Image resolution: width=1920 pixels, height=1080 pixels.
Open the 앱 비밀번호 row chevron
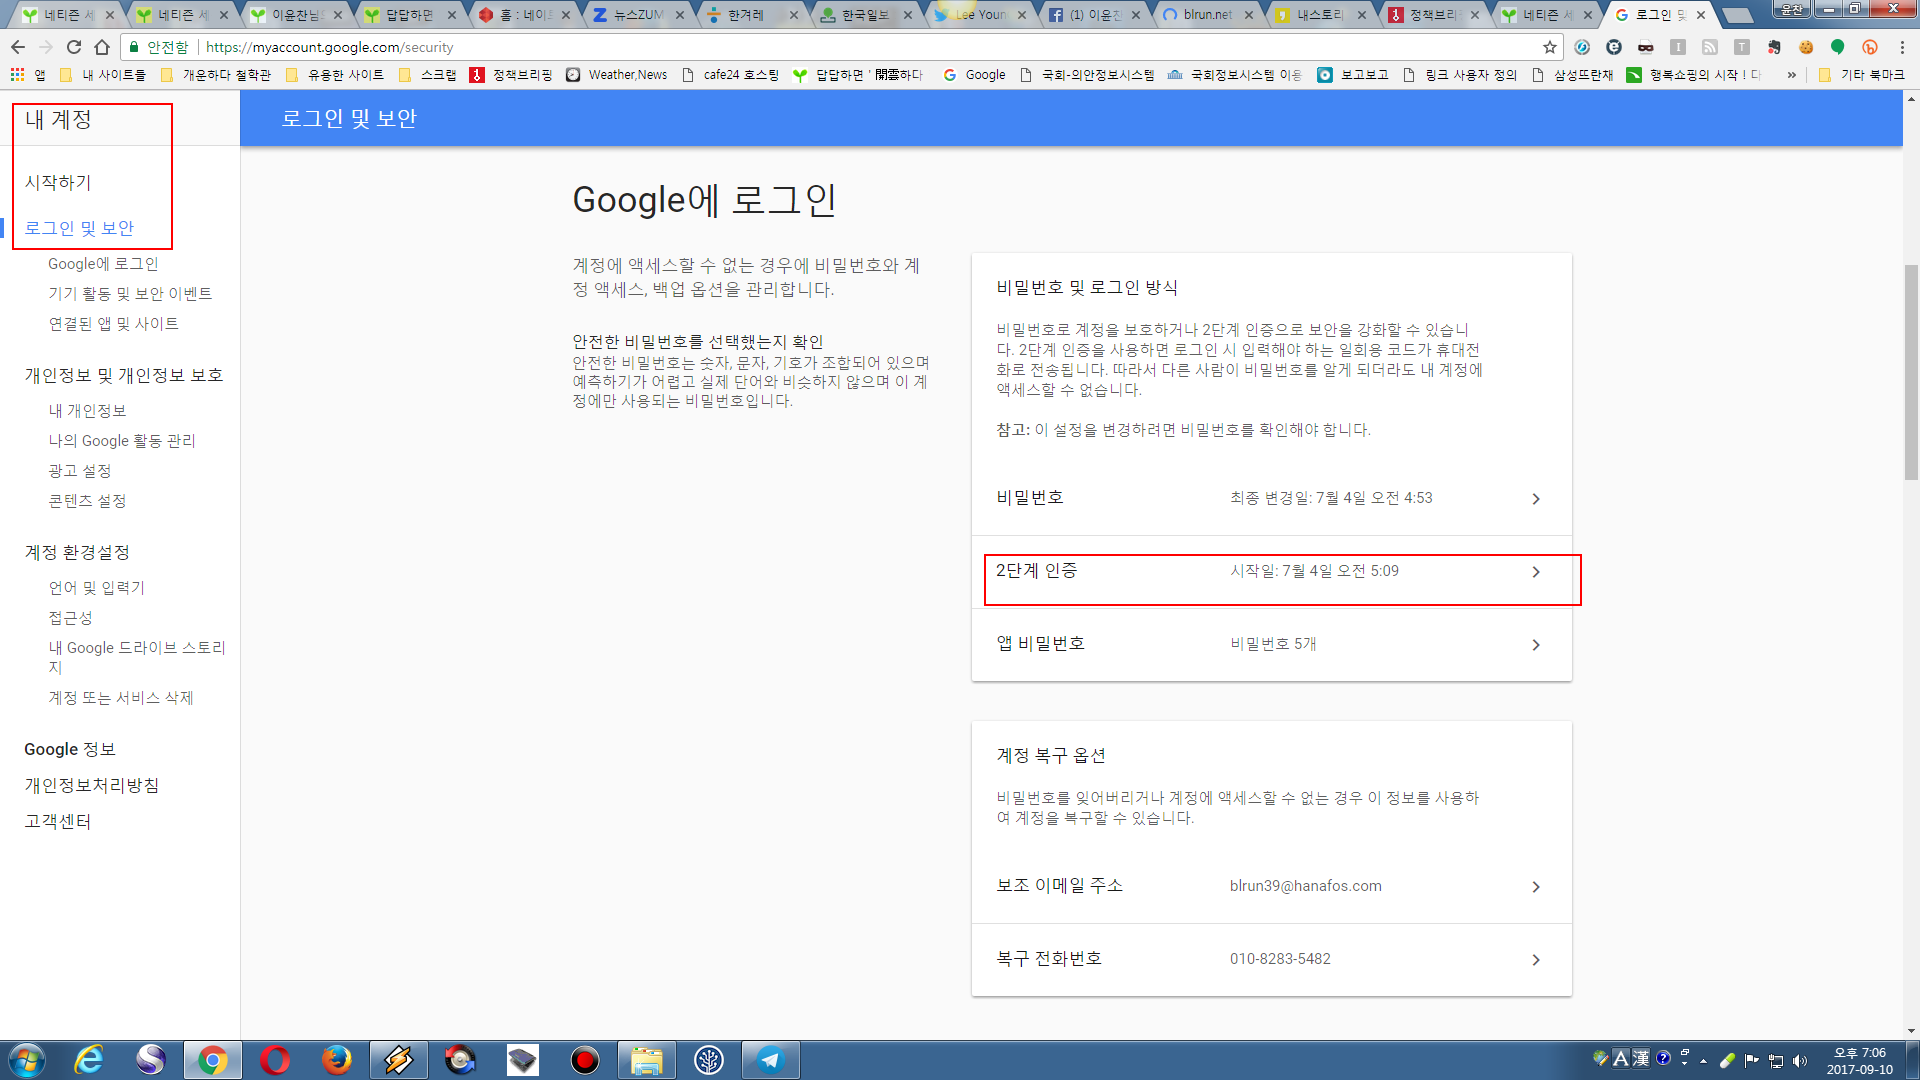click(1536, 645)
